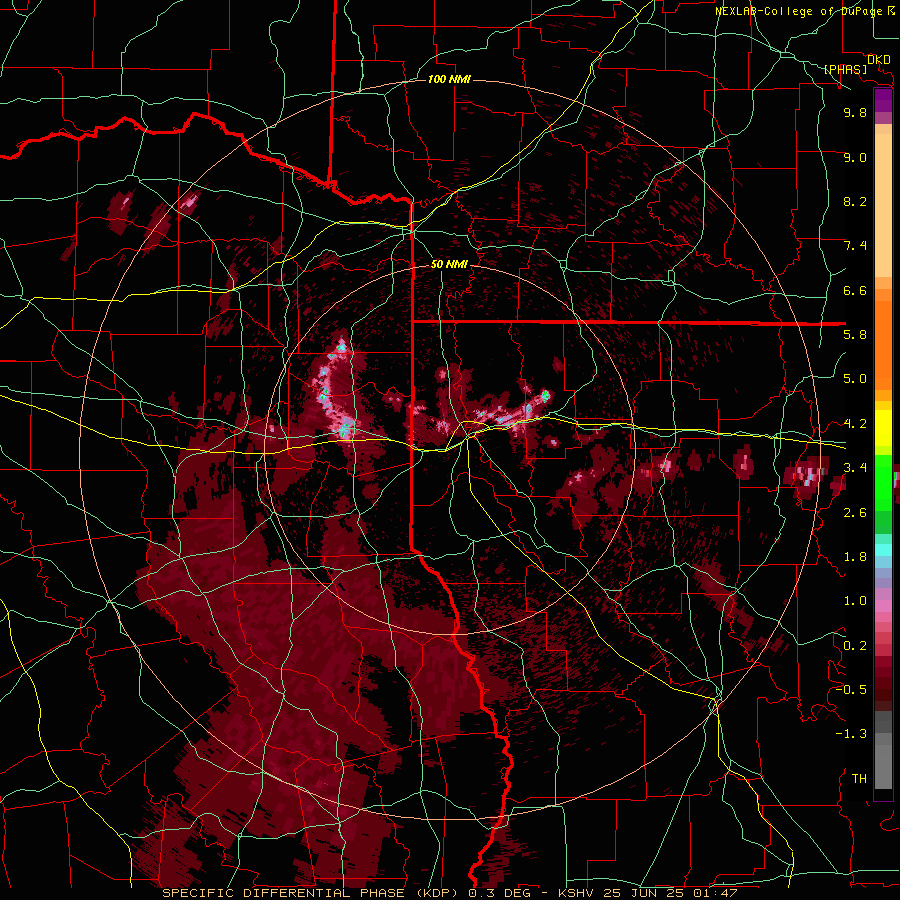900x900 pixels.
Task: Select the 4.2 legend value
Action: tap(855, 424)
